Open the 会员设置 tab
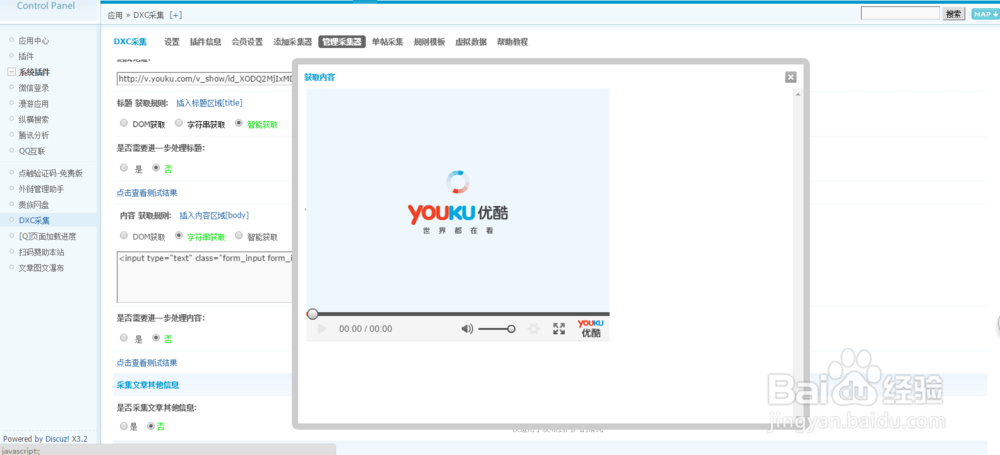 pyautogui.click(x=247, y=42)
